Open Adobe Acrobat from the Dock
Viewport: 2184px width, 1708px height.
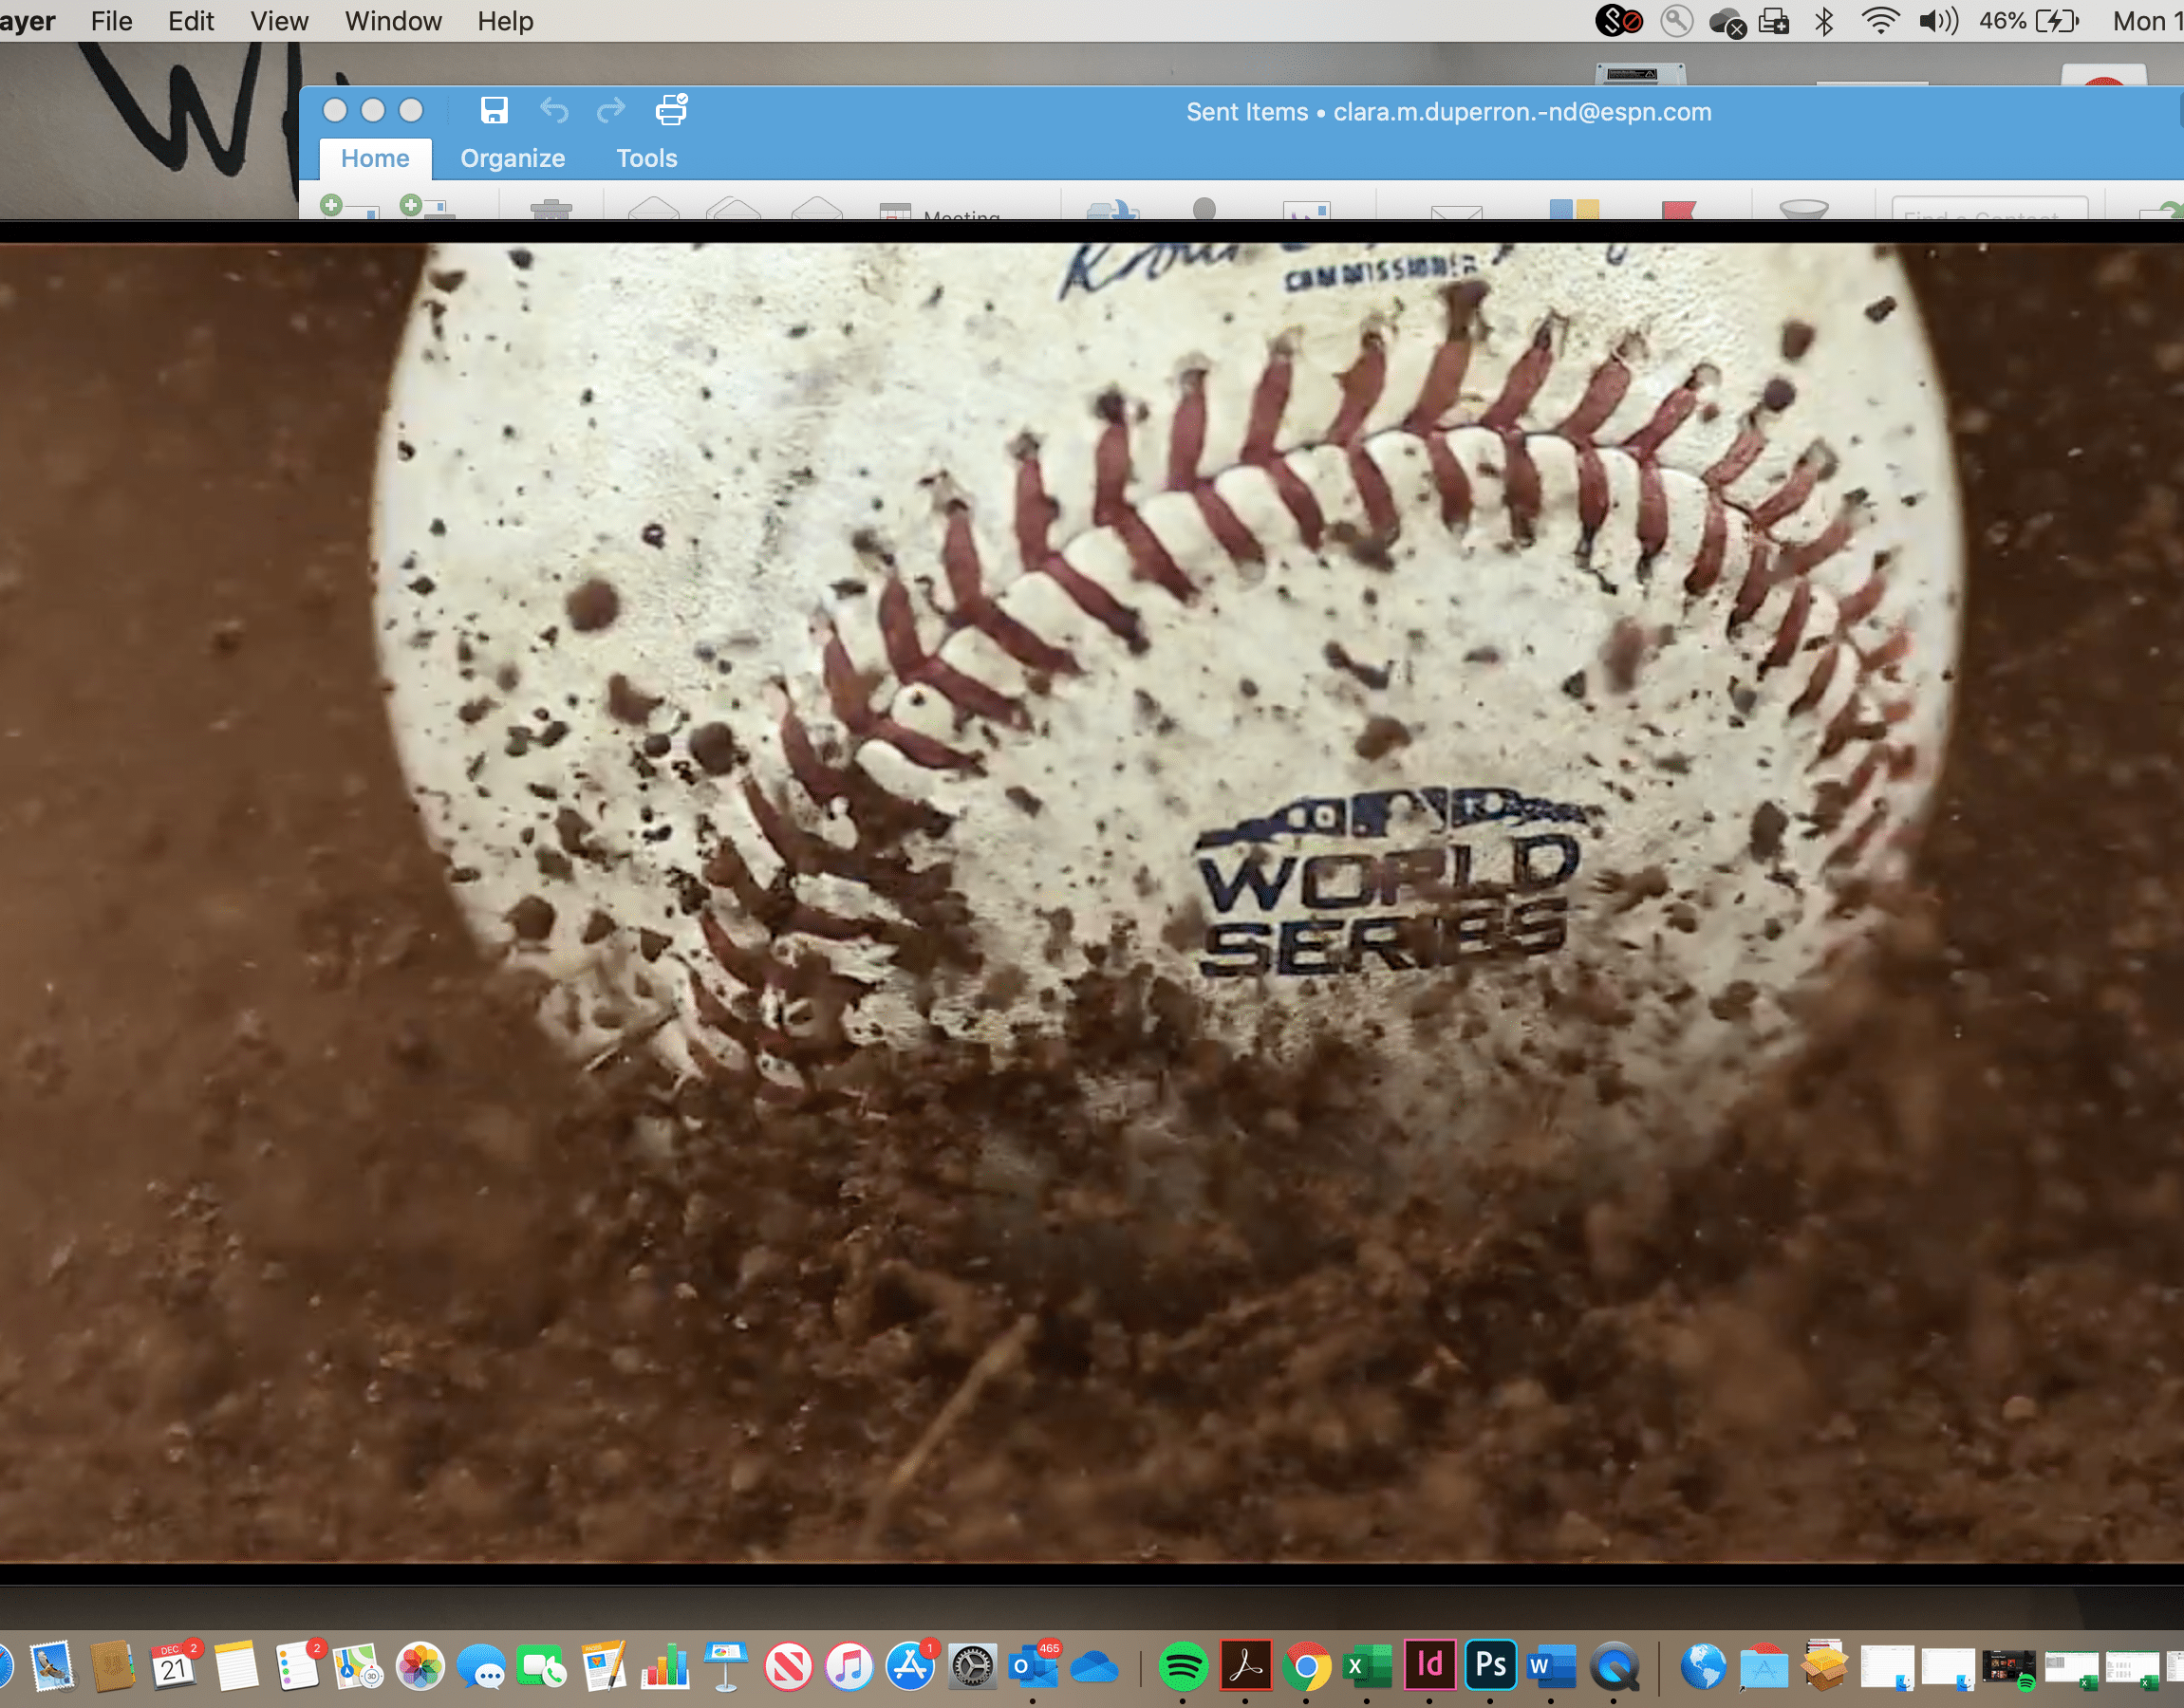click(1245, 1666)
